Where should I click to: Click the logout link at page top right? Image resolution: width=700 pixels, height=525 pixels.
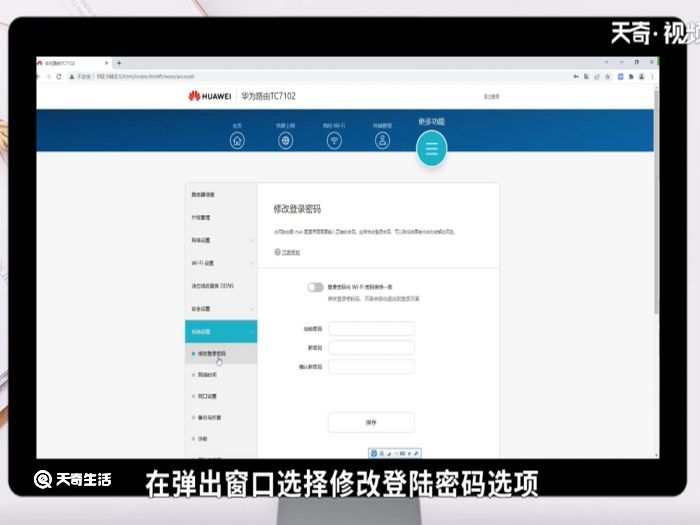pos(492,96)
